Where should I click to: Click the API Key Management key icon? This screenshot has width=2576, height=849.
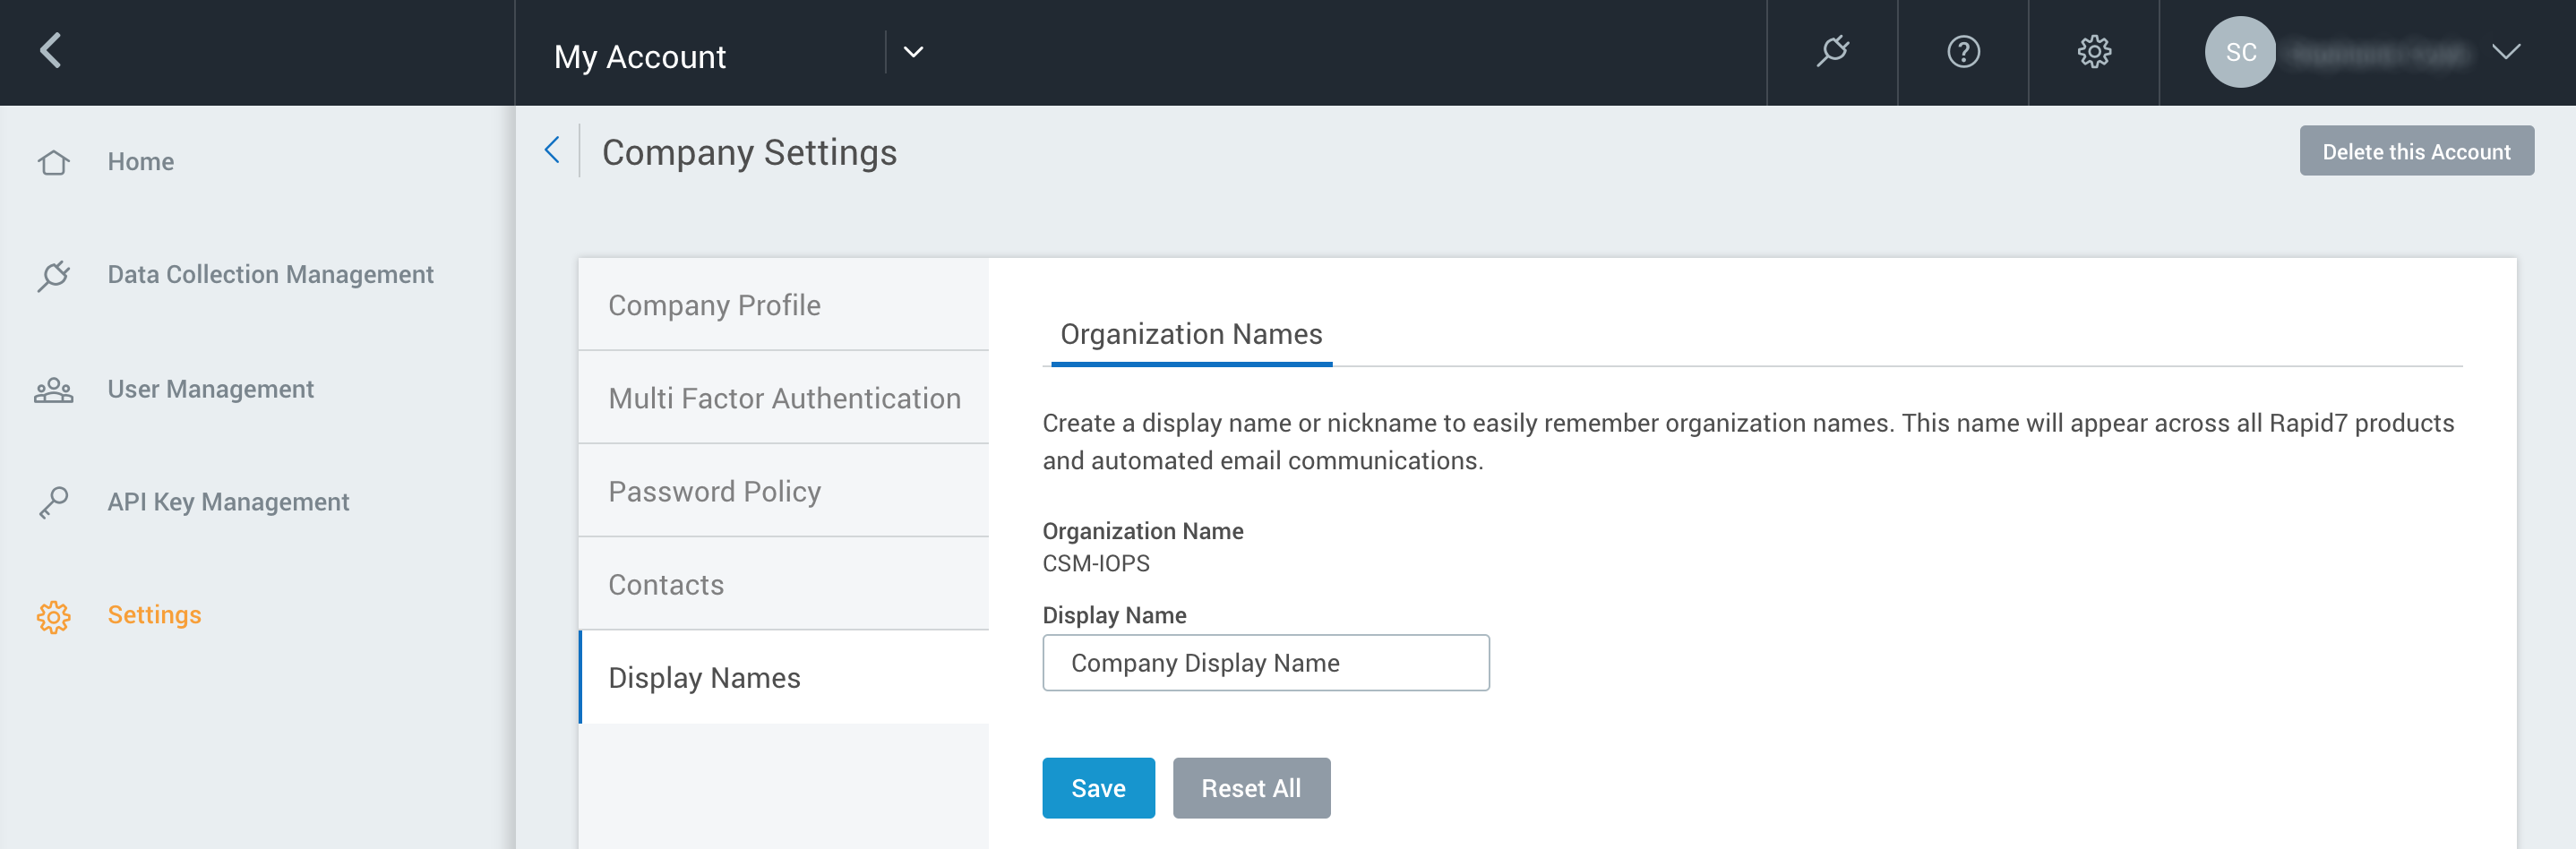pyautogui.click(x=54, y=502)
